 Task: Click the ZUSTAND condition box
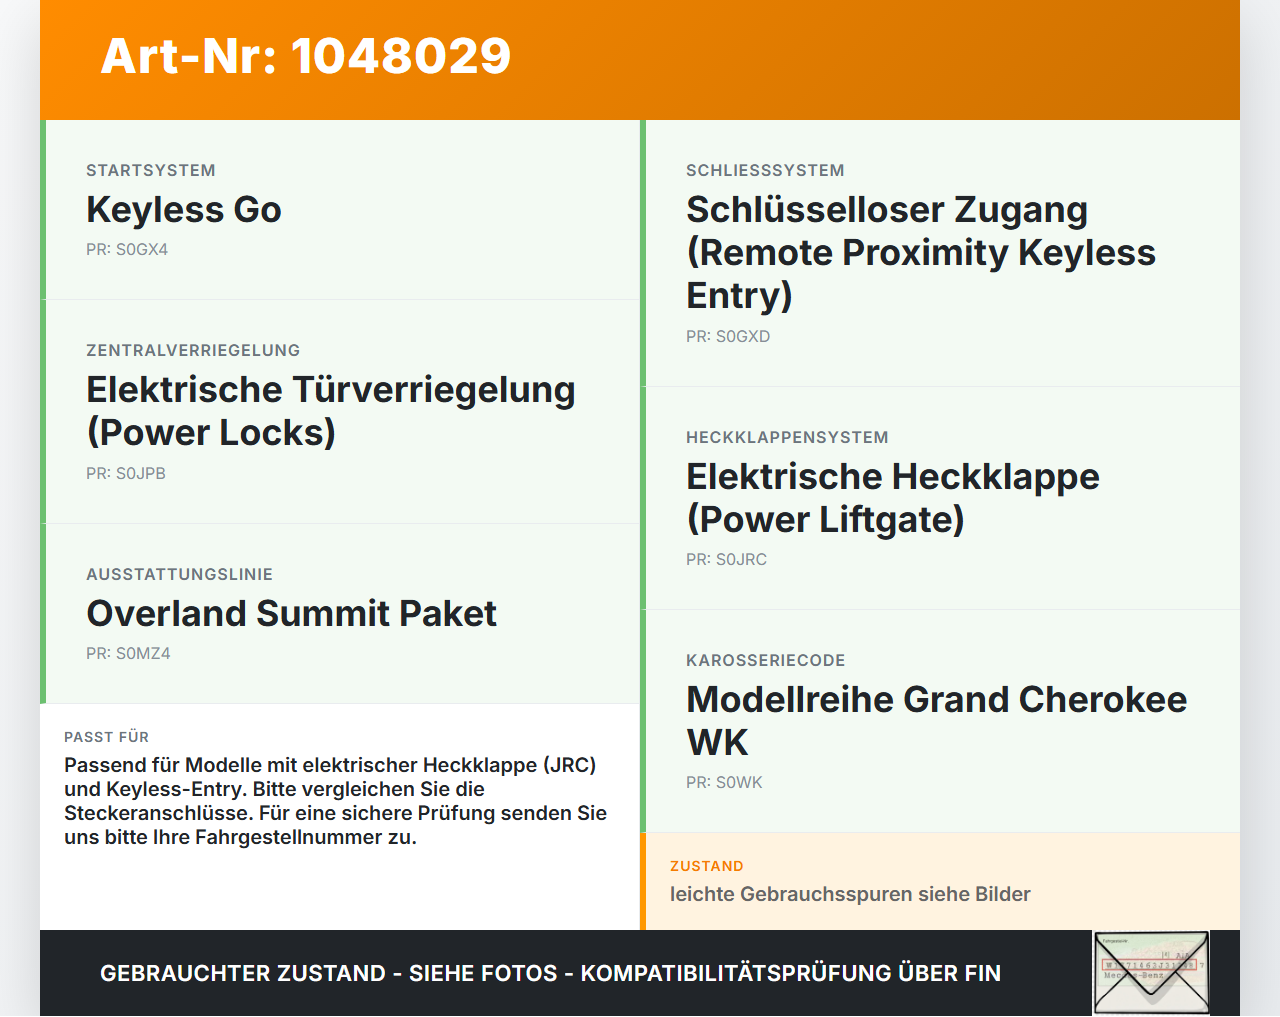(940, 882)
